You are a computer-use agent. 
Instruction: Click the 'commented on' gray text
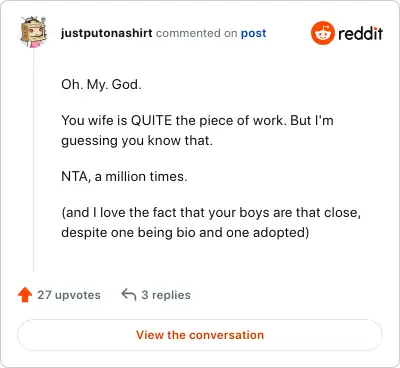[x=197, y=33]
